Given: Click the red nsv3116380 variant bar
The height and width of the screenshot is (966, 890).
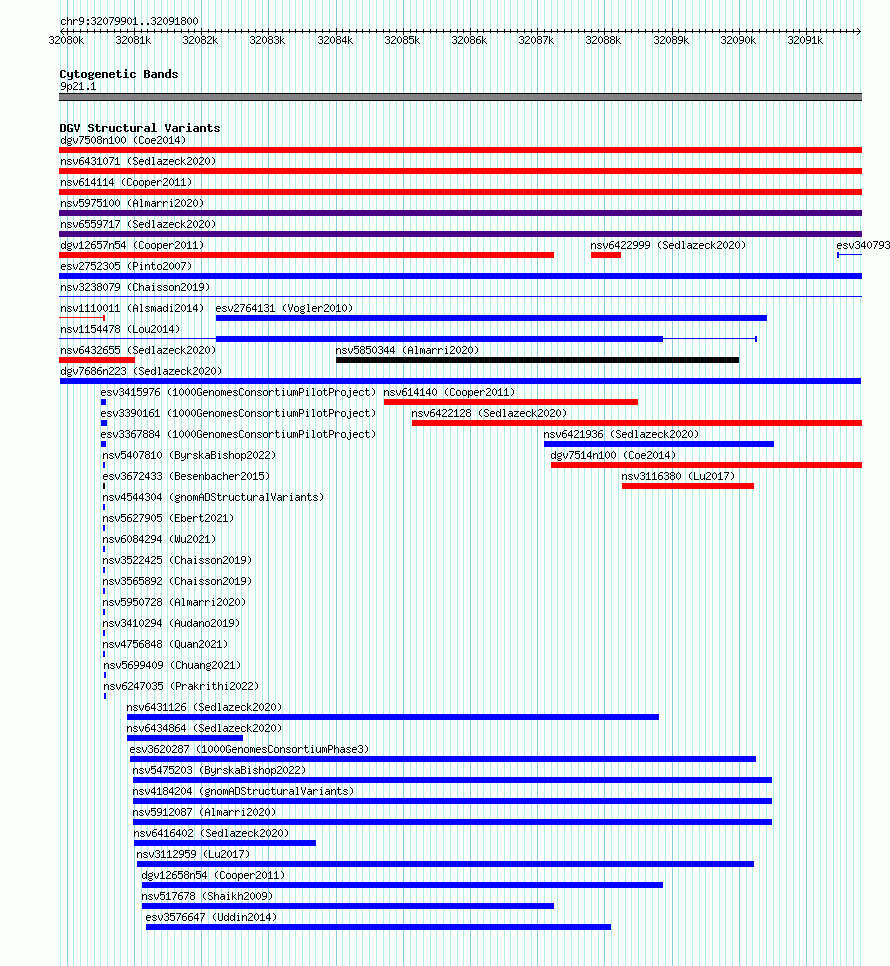Looking at the screenshot, I should pyautogui.click(x=688, y=486).
